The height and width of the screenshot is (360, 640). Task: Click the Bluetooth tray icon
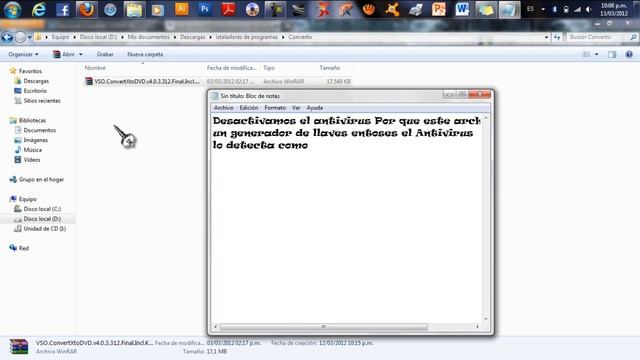coord(554,9)
